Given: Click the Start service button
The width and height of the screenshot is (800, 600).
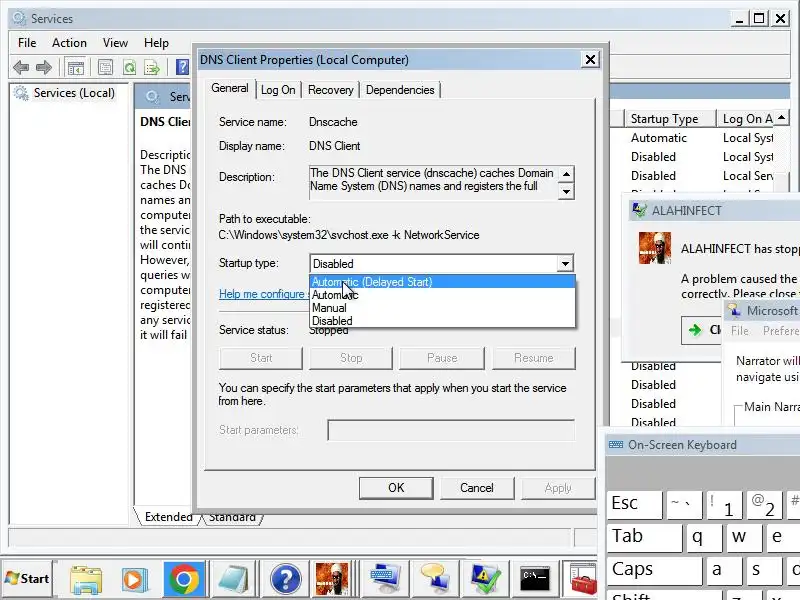Looking at the screenshot, I should coord(261,358).
